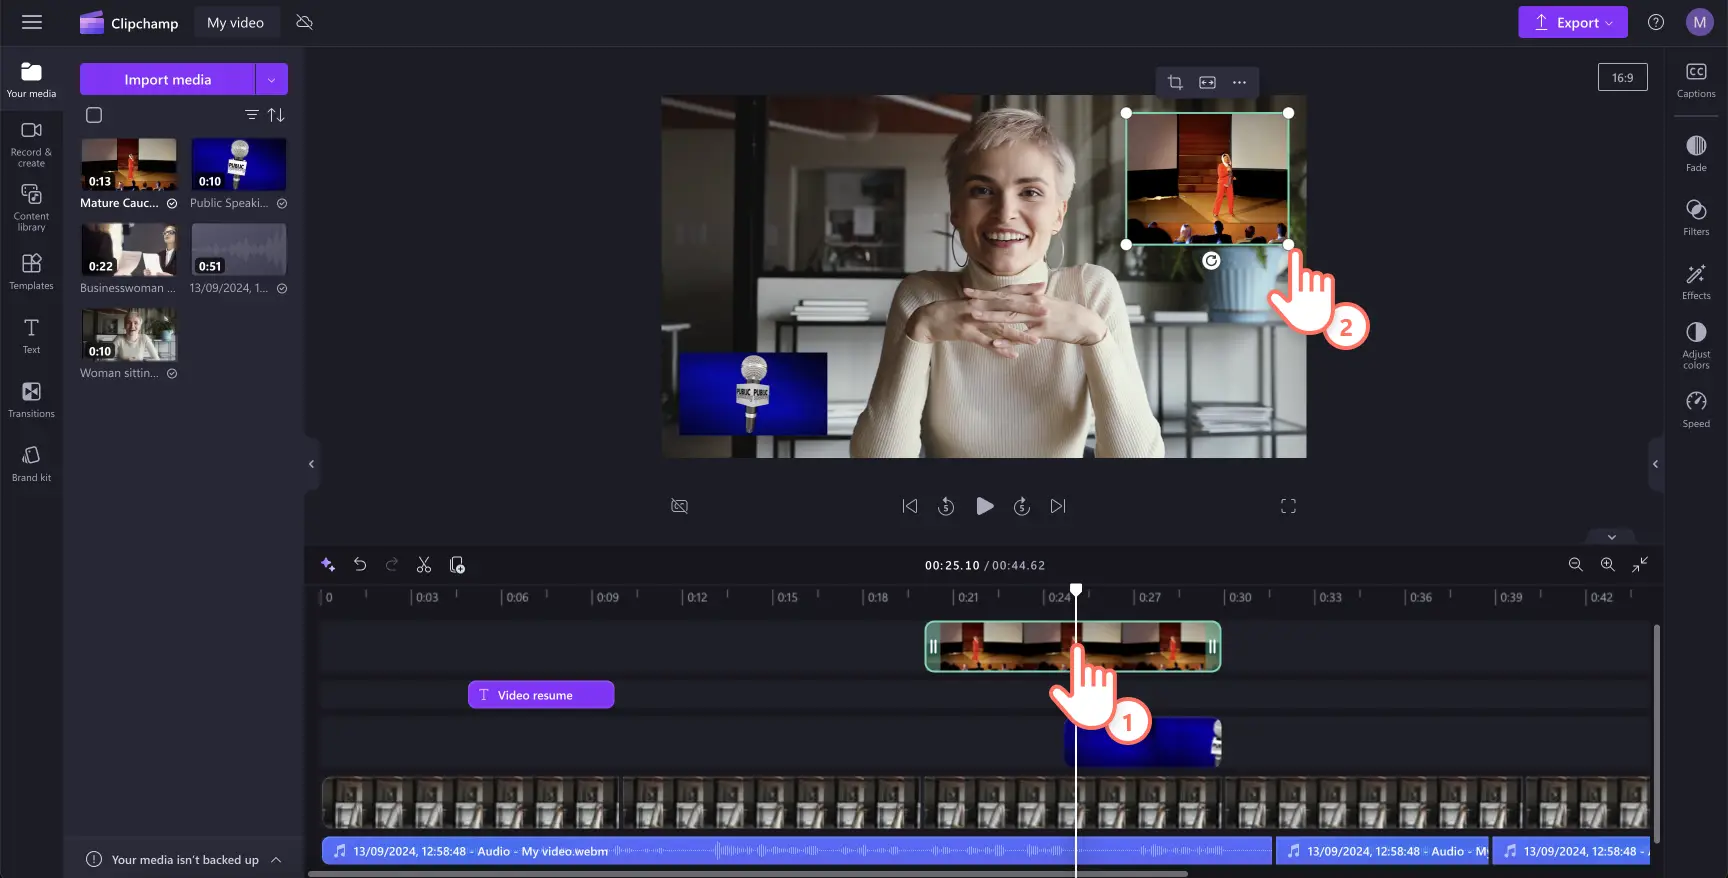
Task: Open Content library tab
Action: 31,208
